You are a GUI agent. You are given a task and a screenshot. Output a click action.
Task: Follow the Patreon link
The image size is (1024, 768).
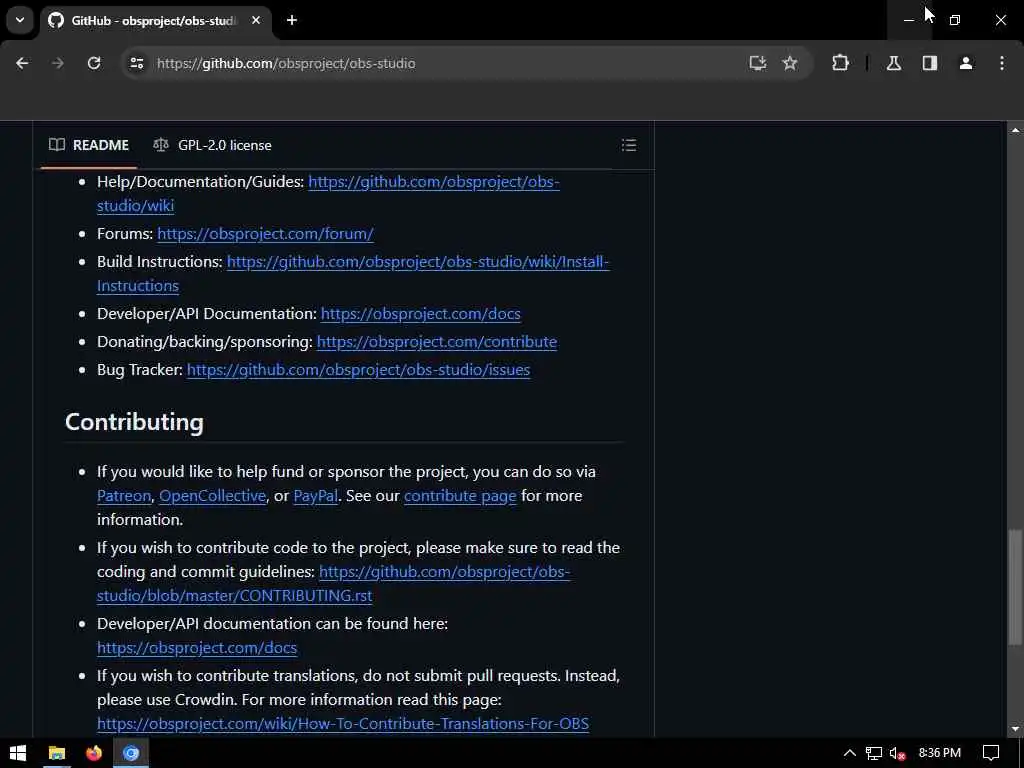(x=124, y=496)
